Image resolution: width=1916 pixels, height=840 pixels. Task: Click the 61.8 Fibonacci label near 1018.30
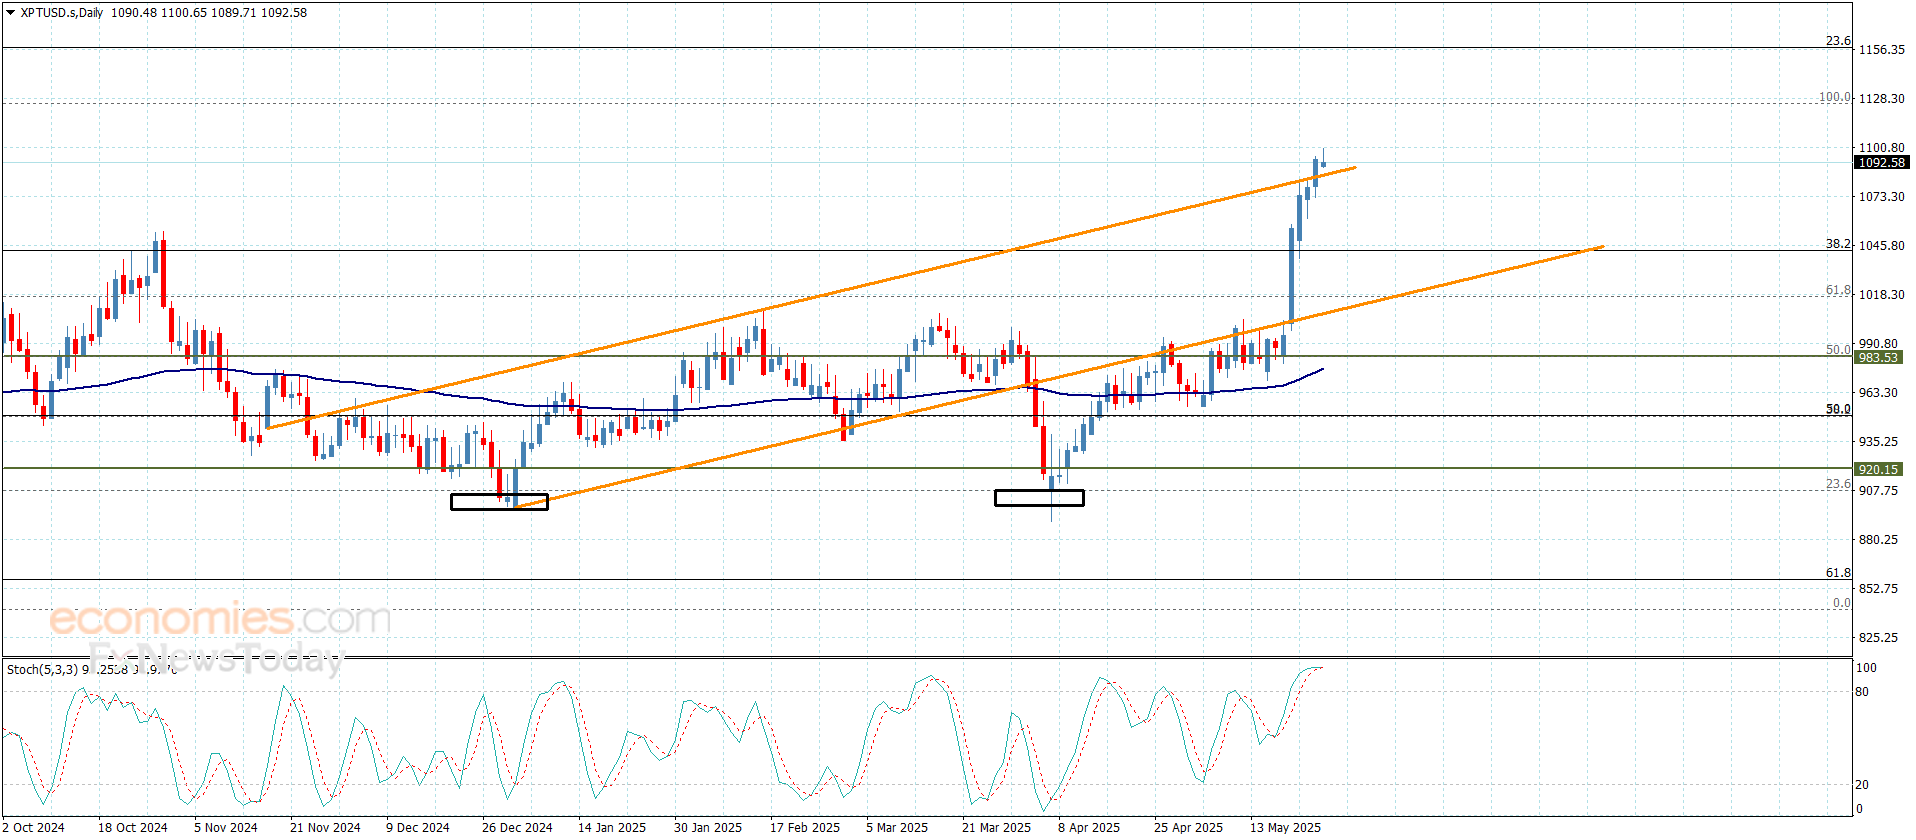[1838, 290]
